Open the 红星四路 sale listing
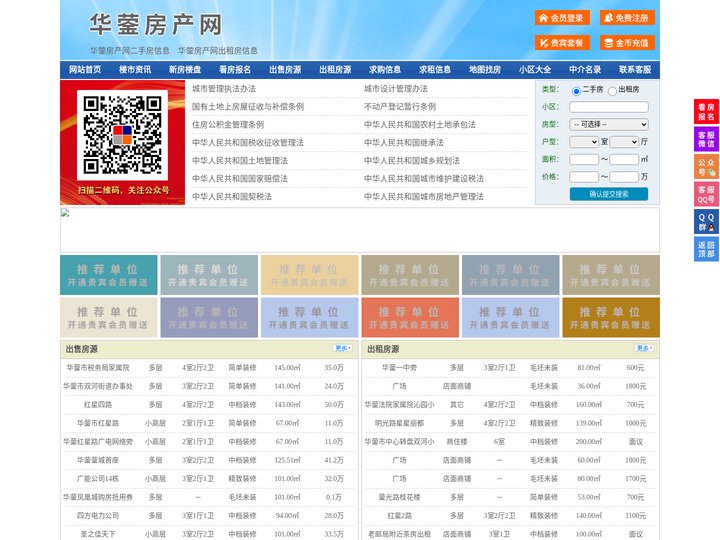This screenshot has width=720, height=540. (x=98, y=405)
